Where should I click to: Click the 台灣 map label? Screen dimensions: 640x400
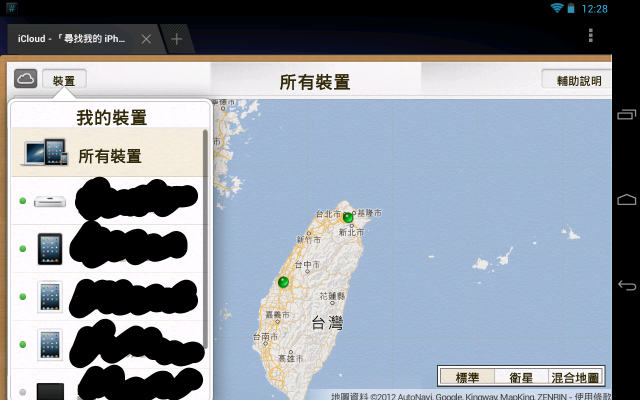pos(327,322)
